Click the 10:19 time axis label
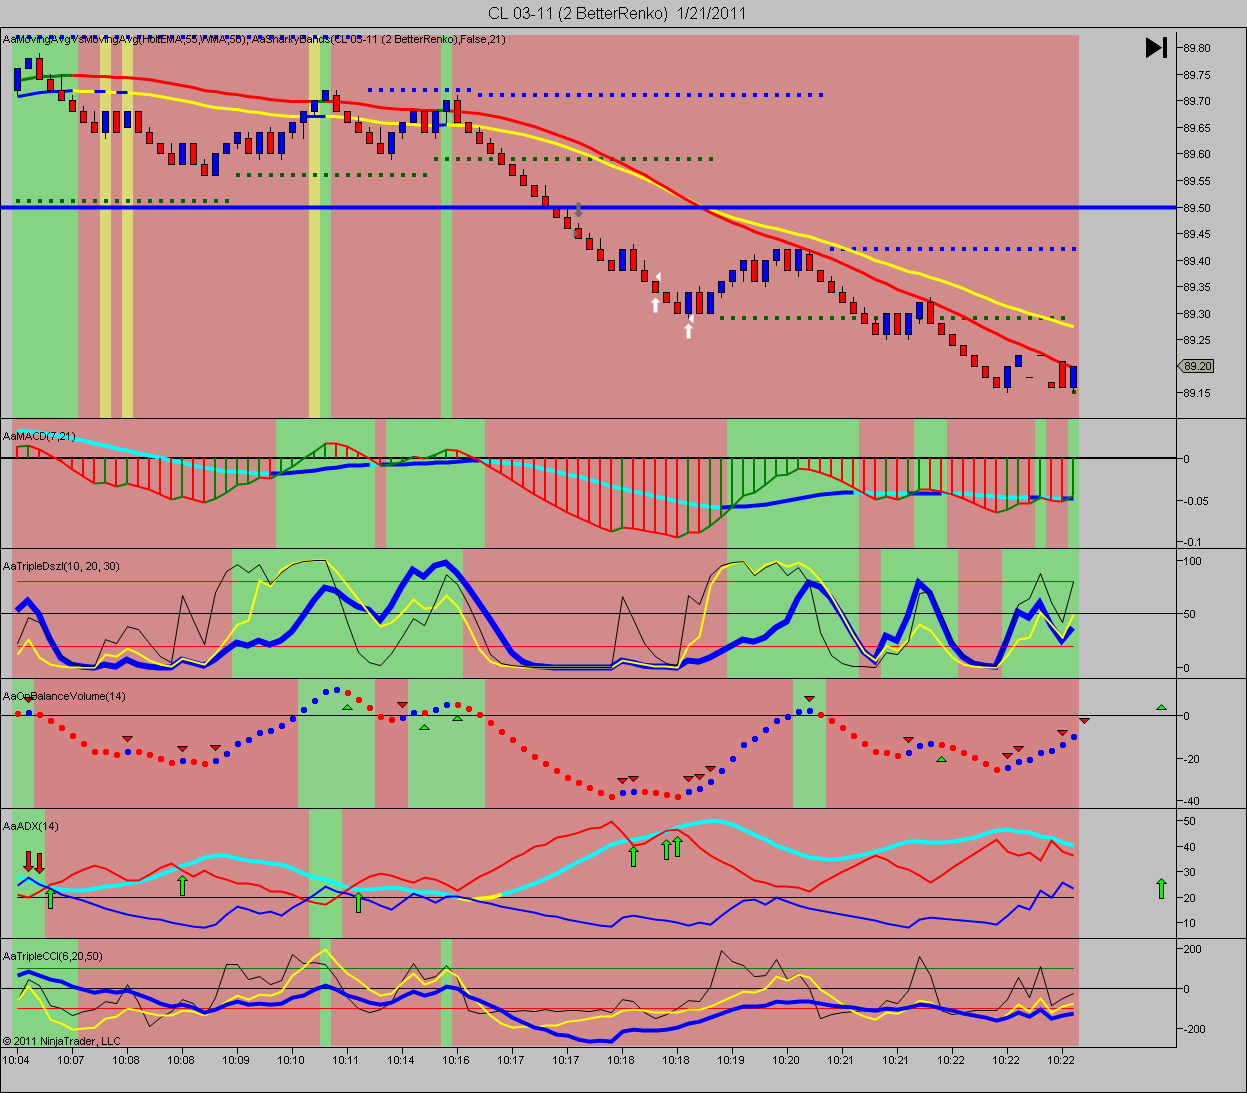The width and height of the screenshot is (1247, 1093). click(x=731, y=1060)
